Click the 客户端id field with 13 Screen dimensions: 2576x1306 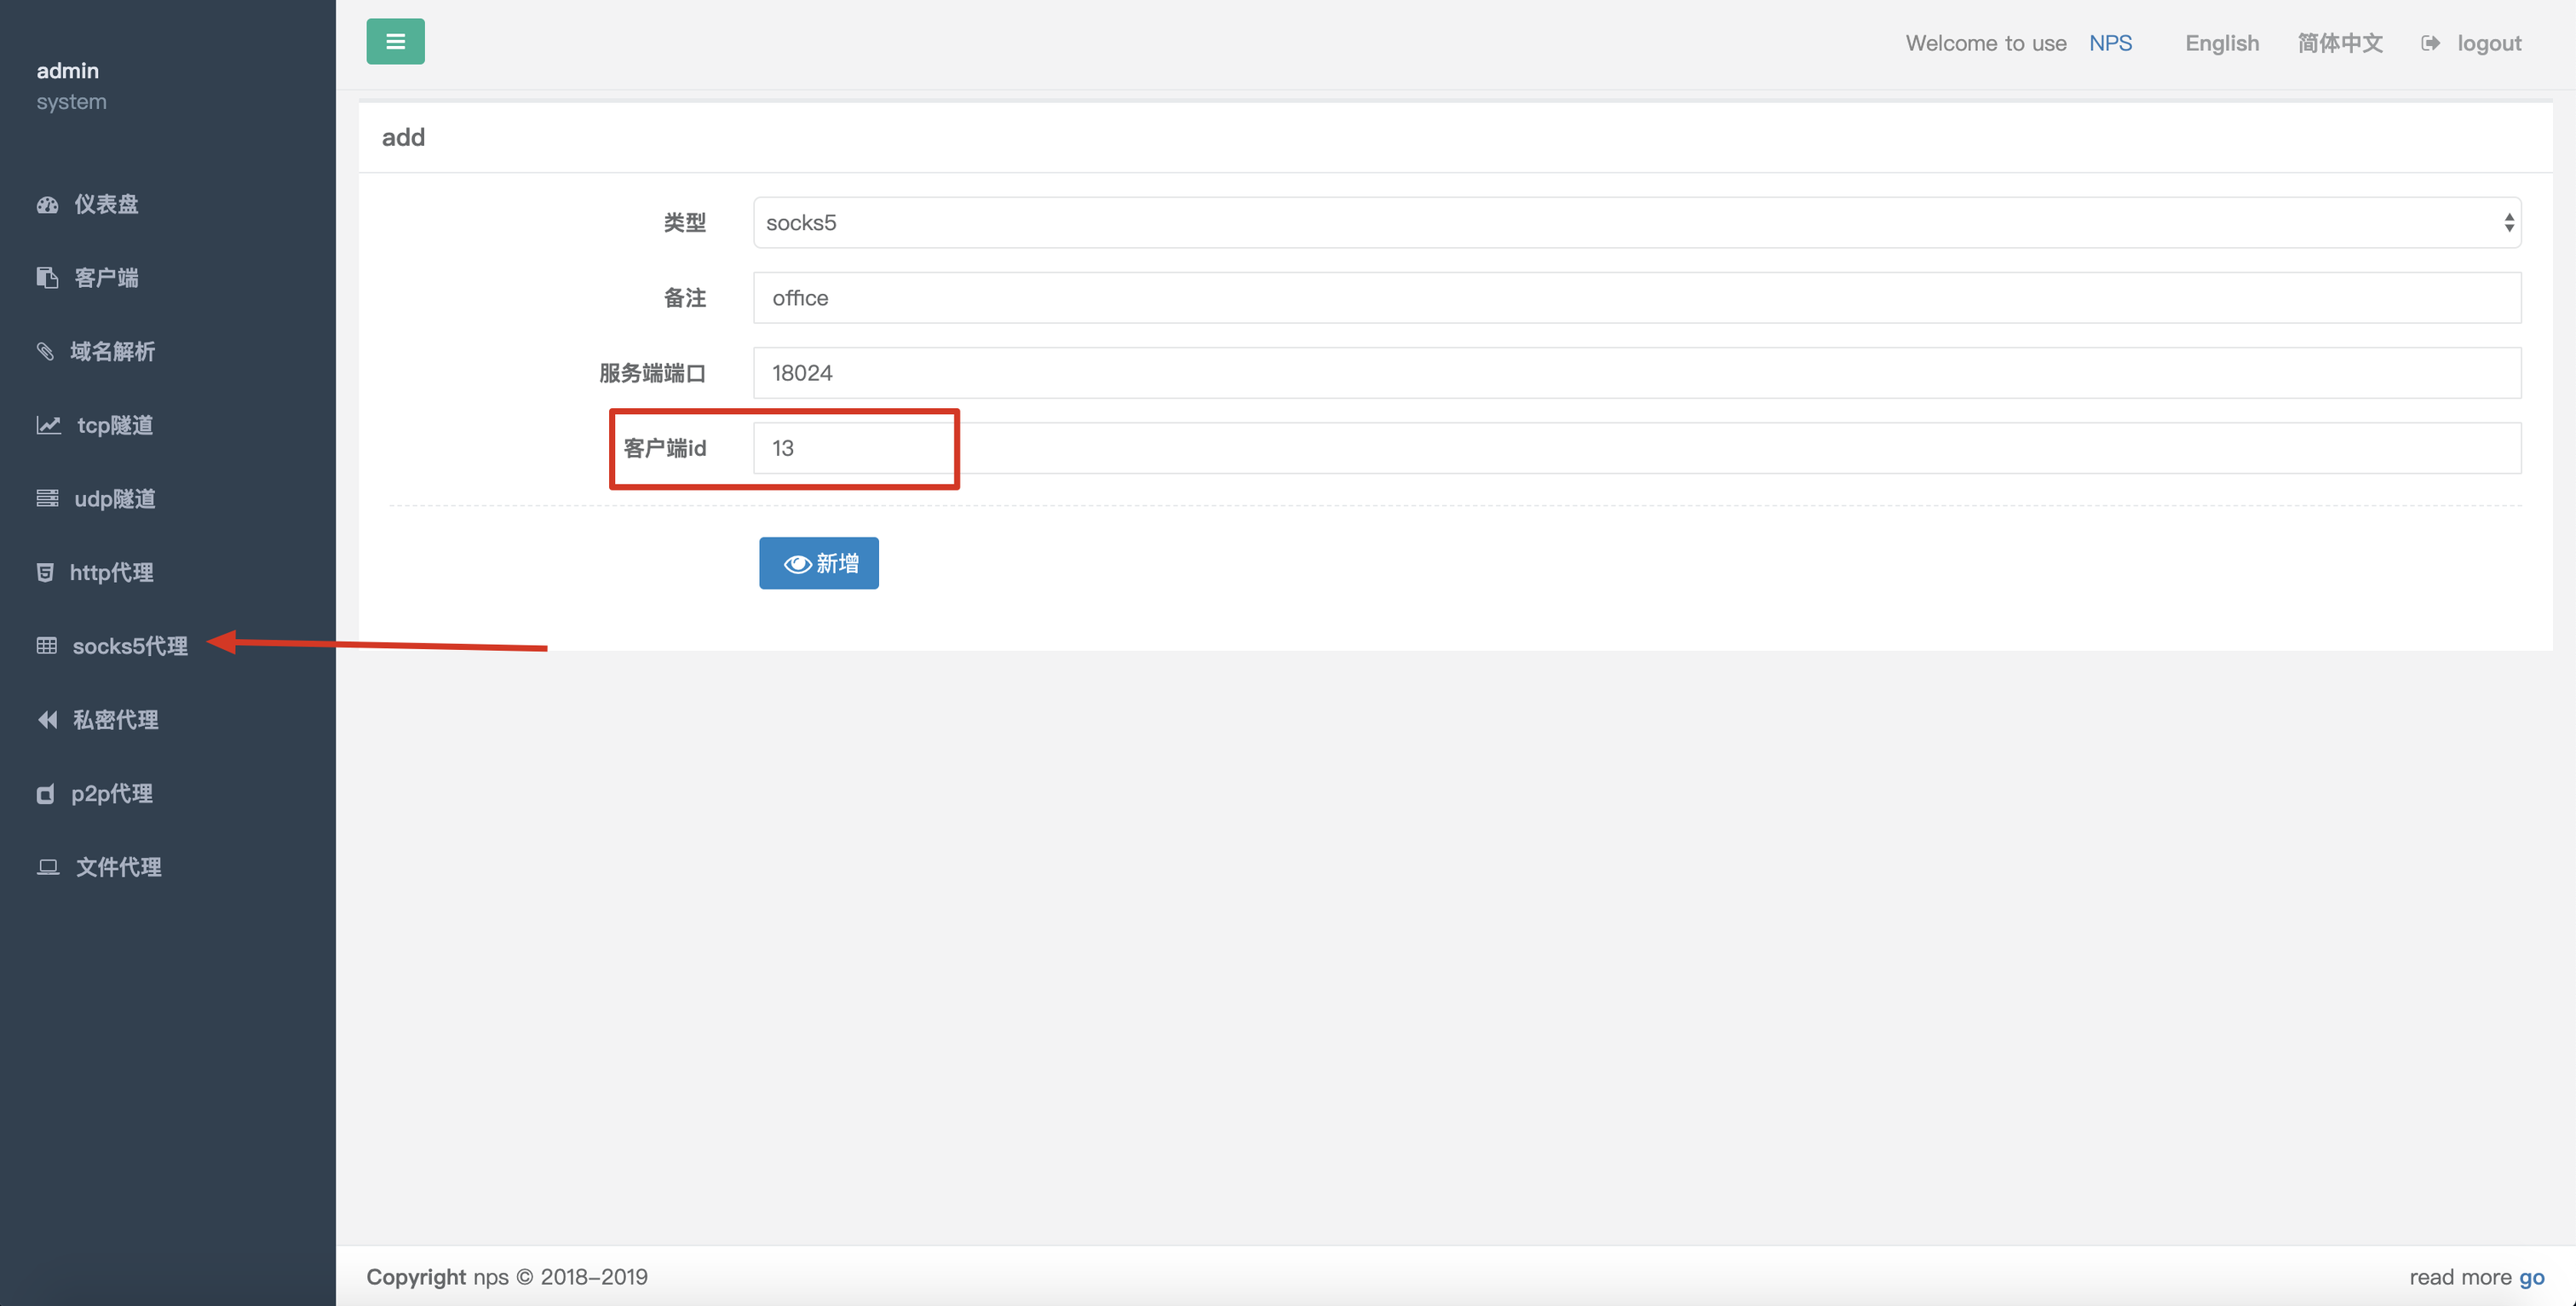[x=1637, y=447]
